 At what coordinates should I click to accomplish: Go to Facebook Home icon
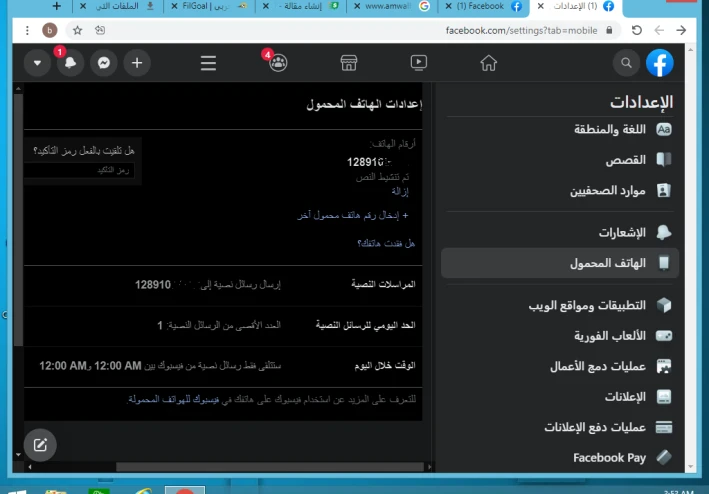coord(488,63)
